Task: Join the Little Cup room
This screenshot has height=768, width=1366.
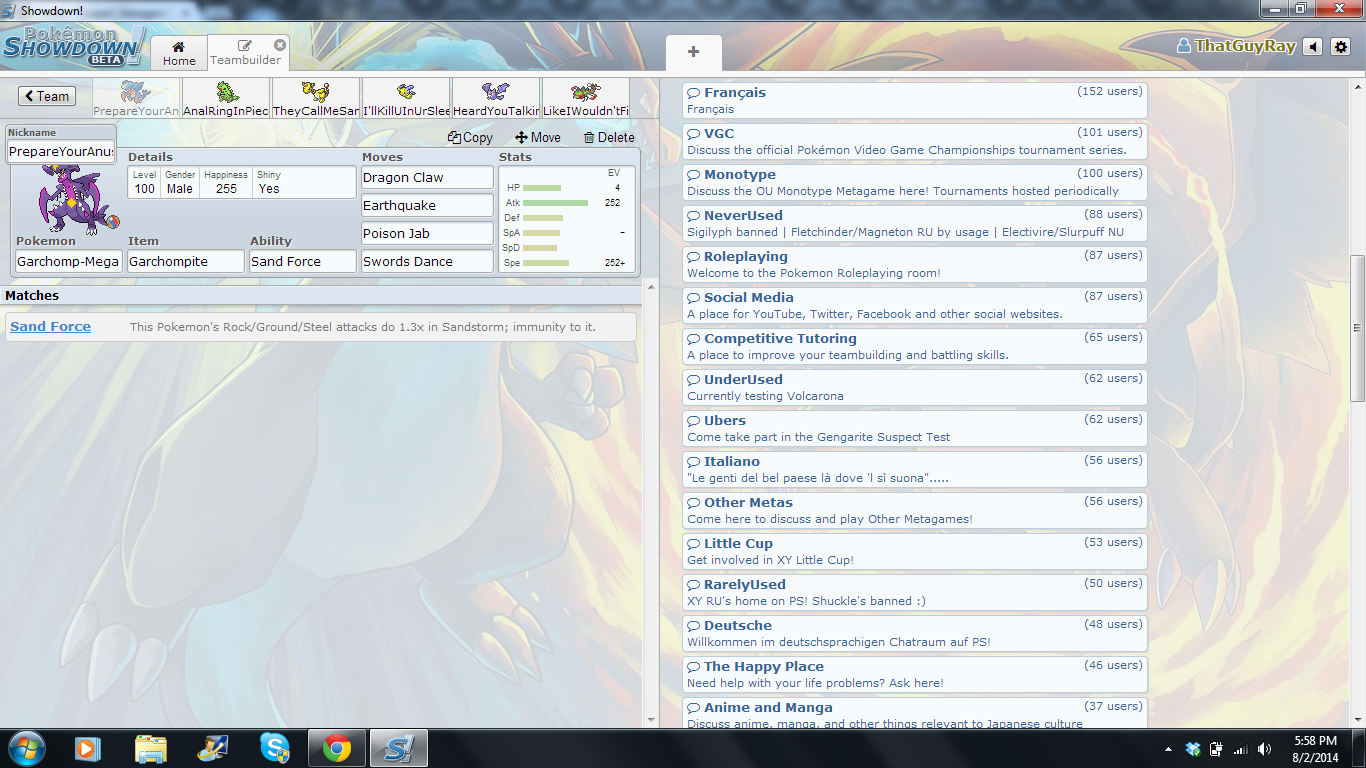Action: [915, 551]
